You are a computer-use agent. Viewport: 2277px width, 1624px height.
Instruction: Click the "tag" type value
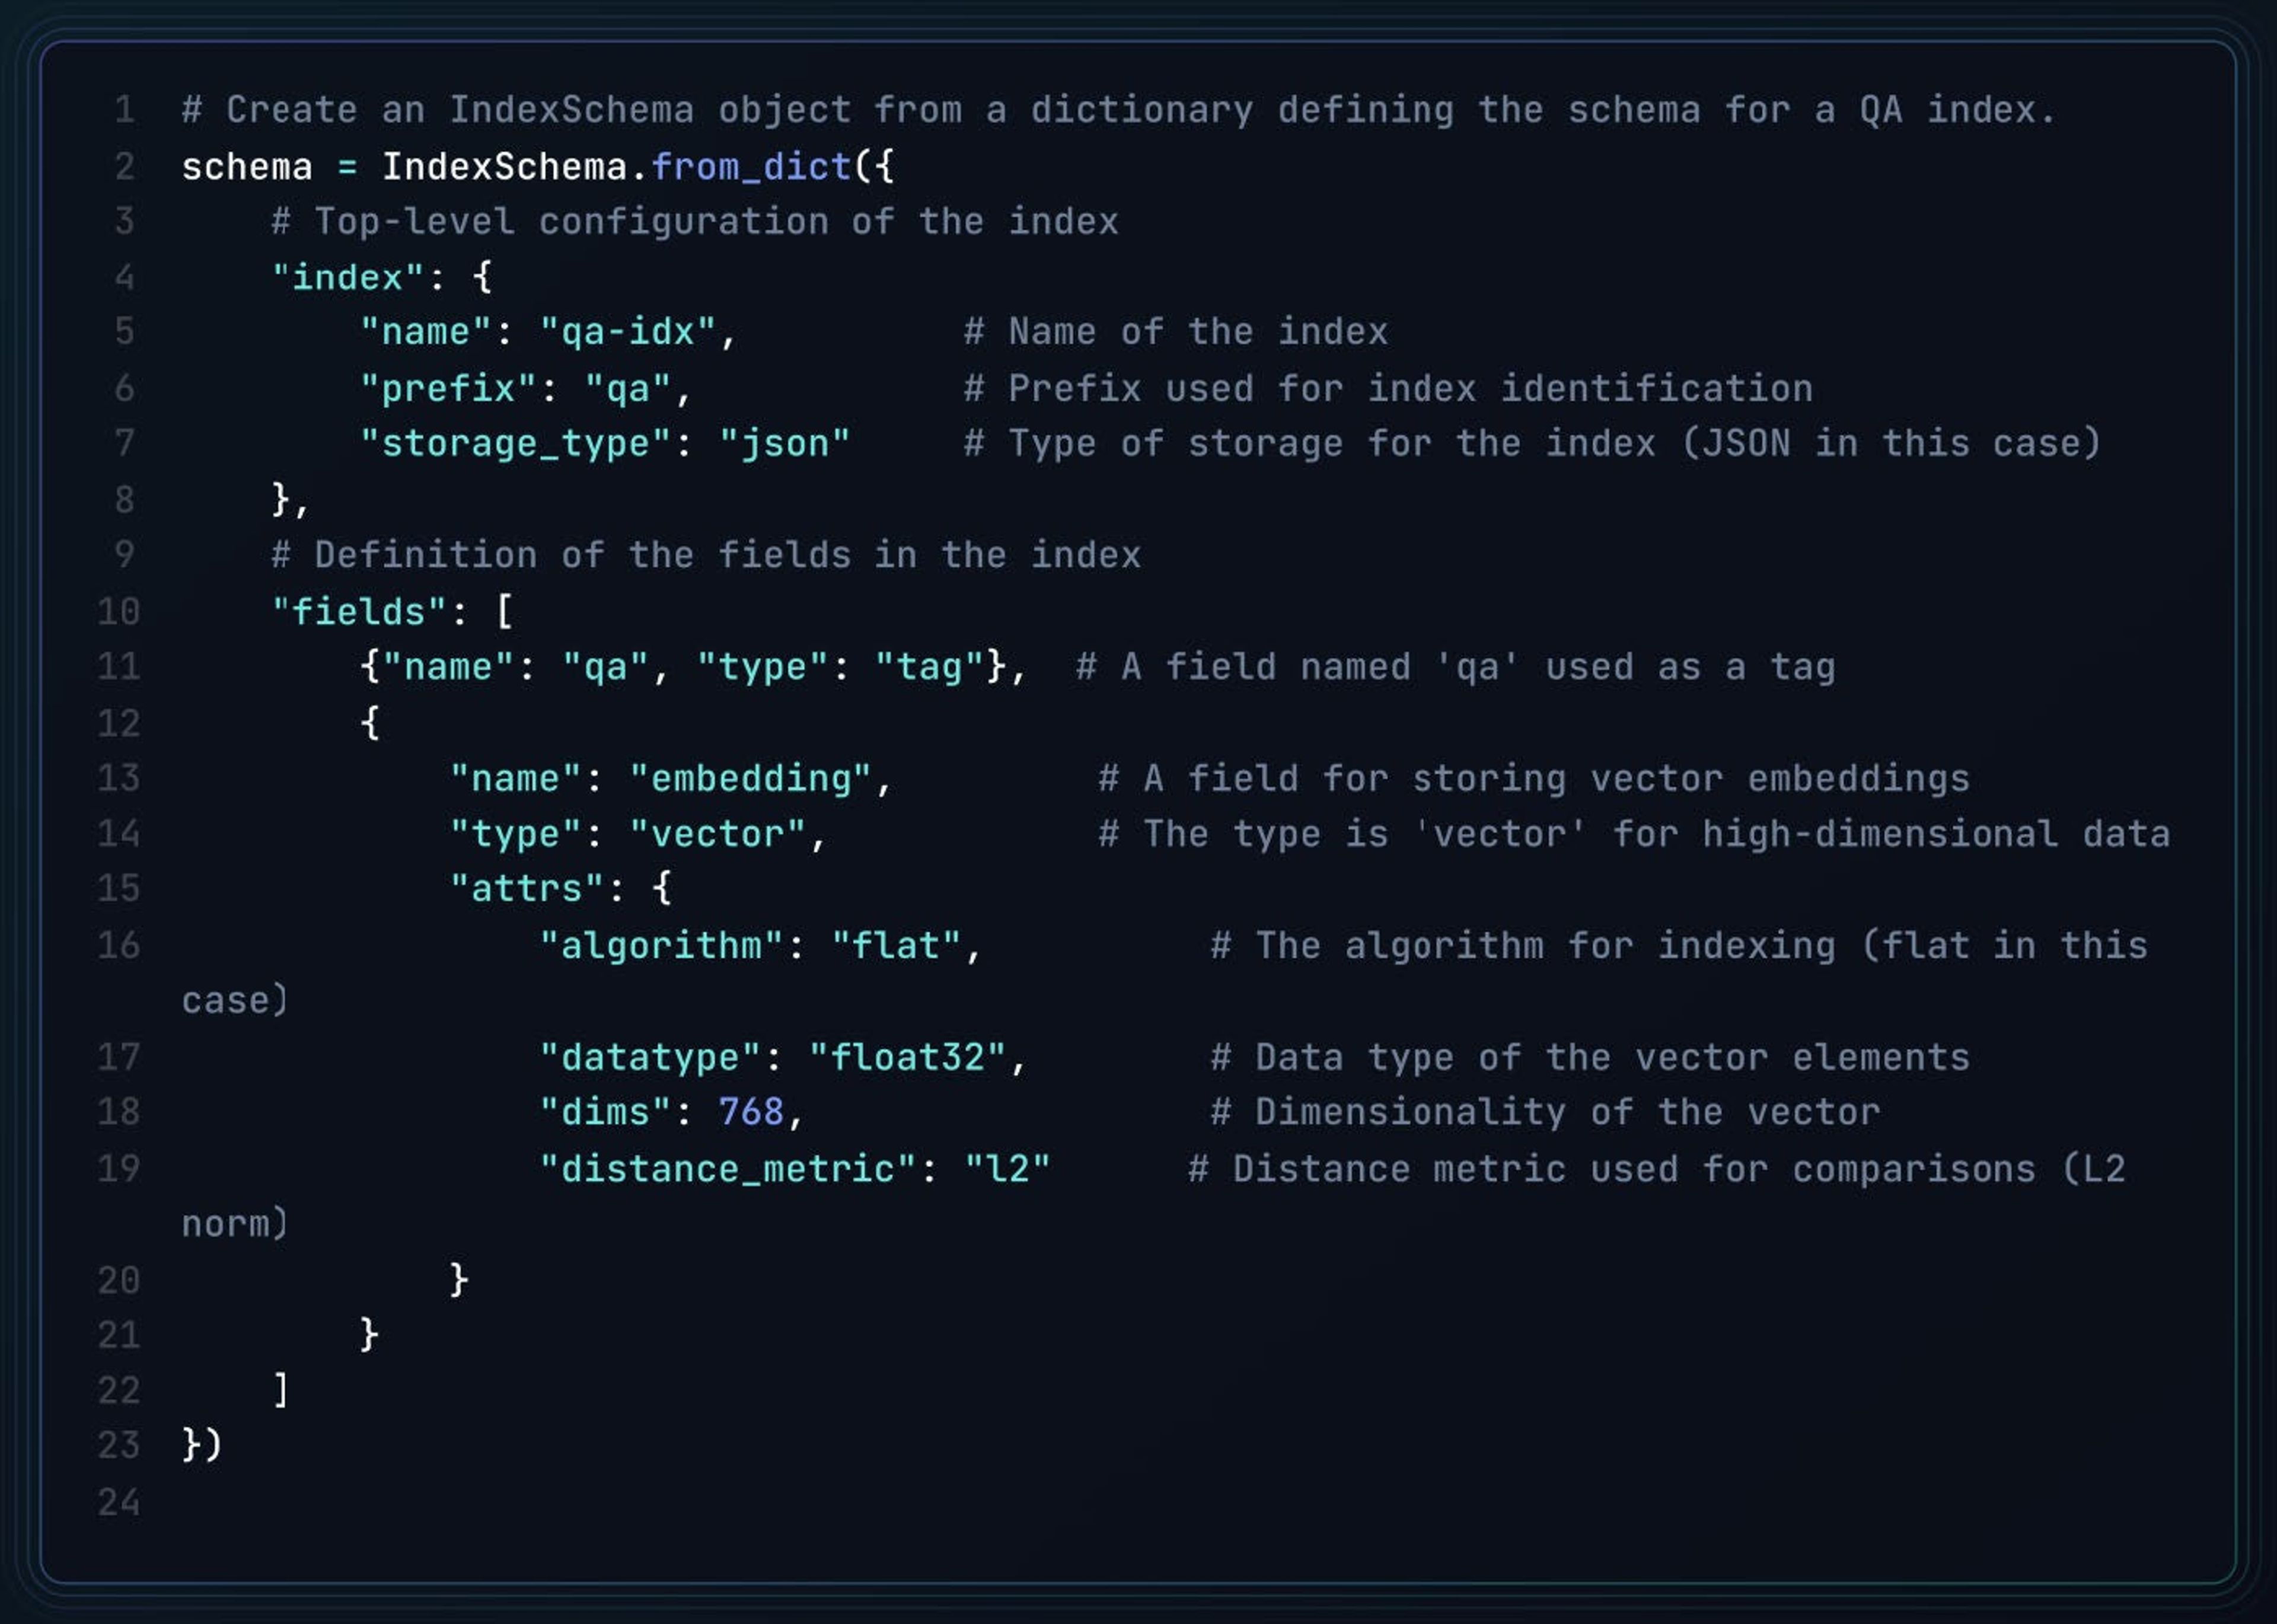929,666
